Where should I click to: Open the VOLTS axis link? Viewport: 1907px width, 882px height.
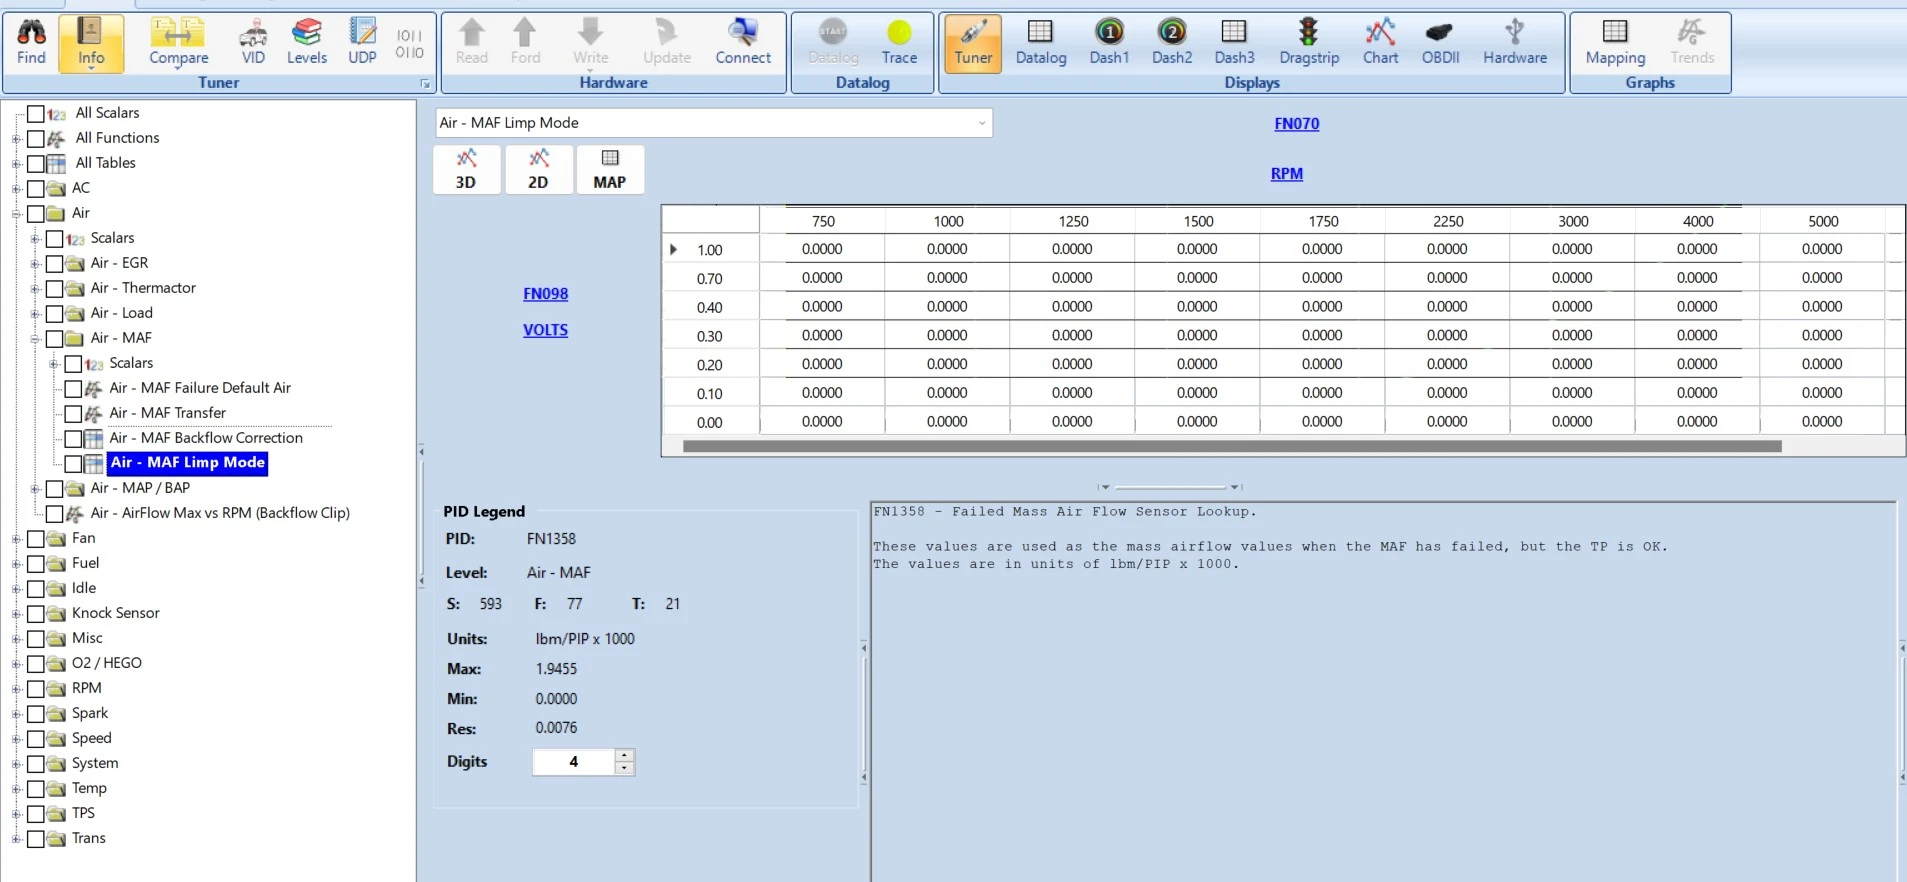[x=545, y=330]
